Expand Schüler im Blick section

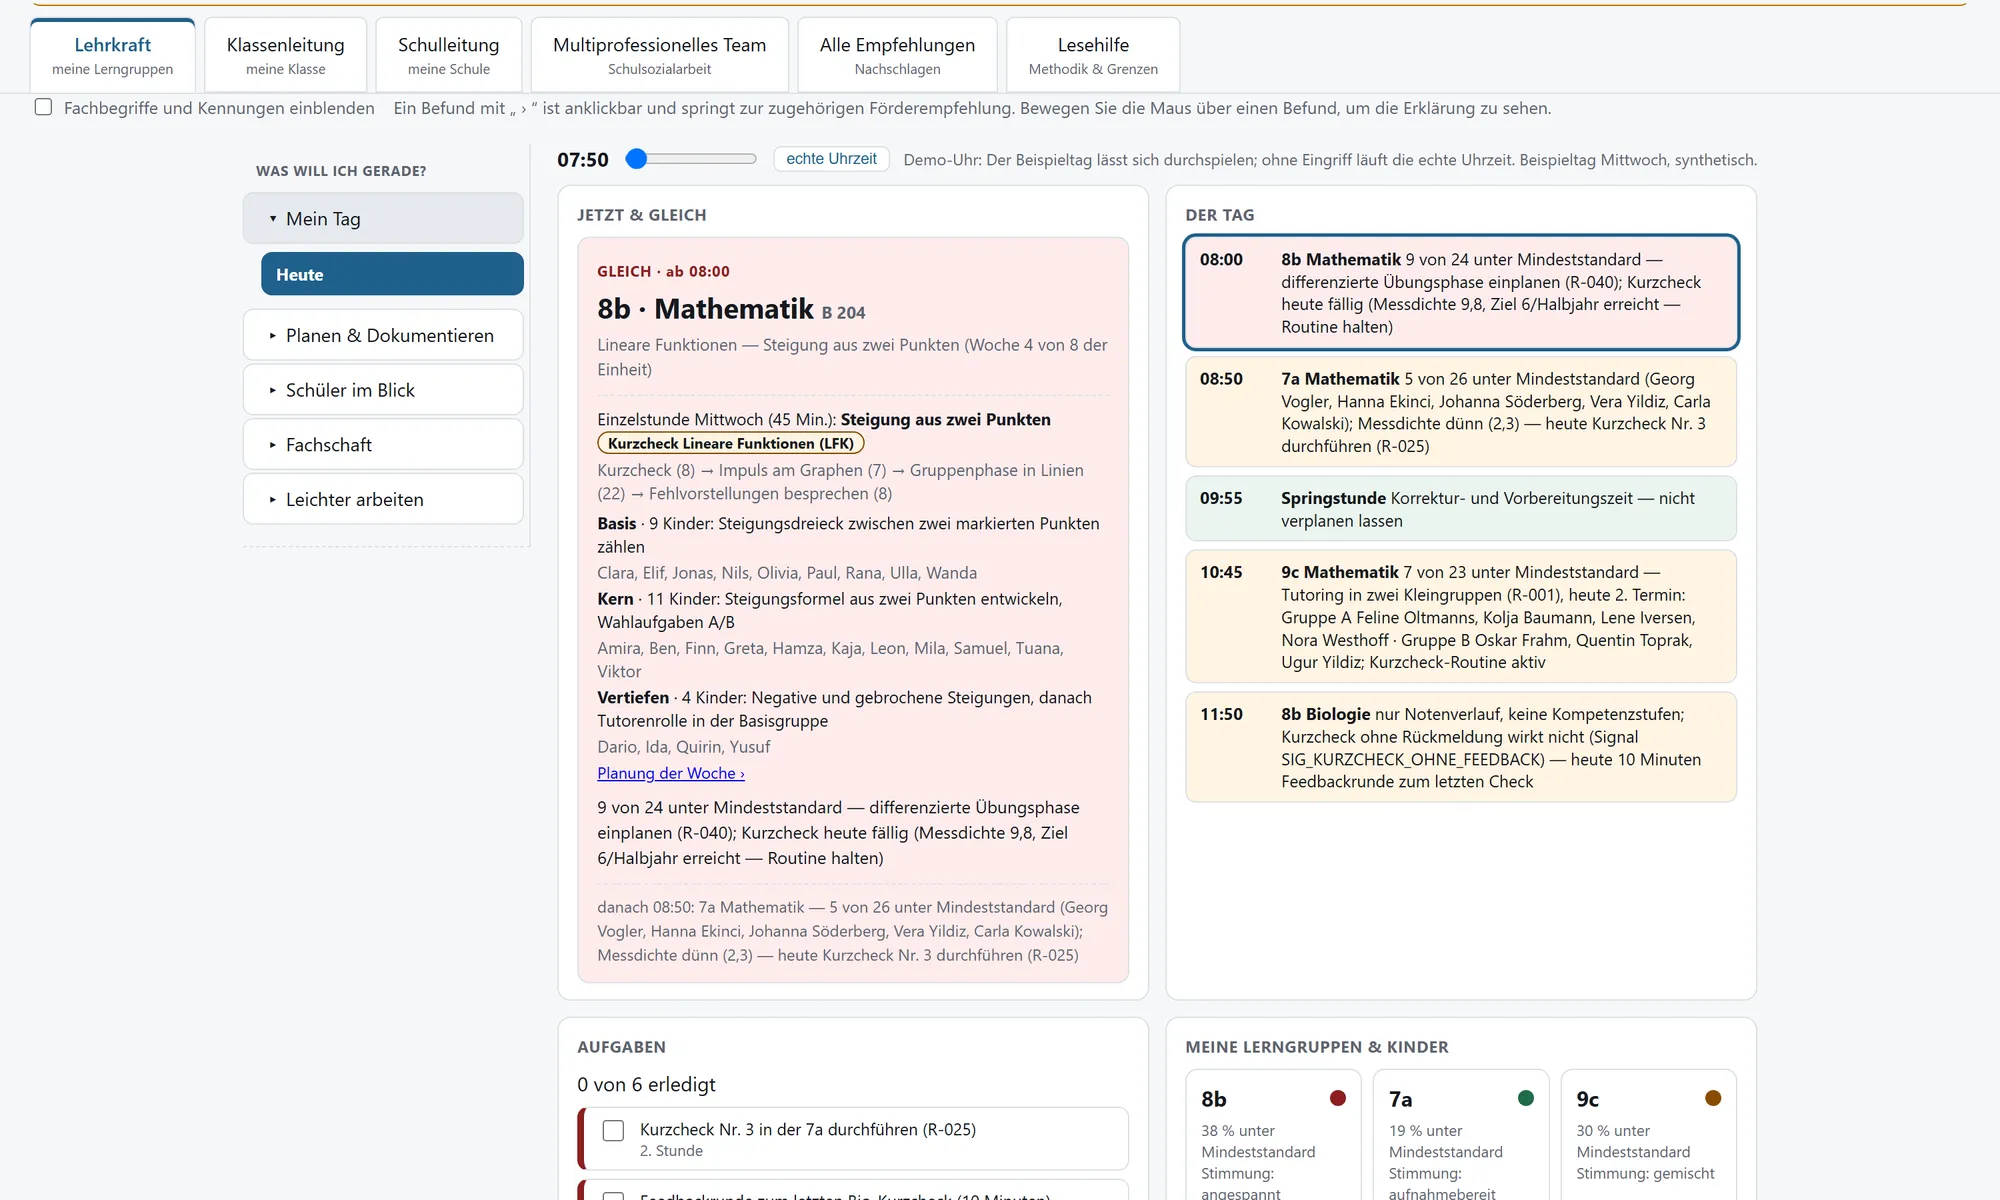click(x=383, y=390)
